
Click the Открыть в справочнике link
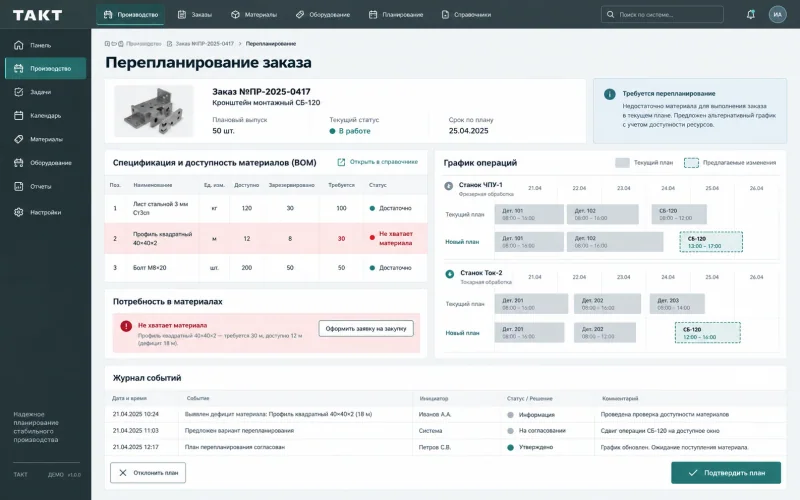[x=384, y=162]
